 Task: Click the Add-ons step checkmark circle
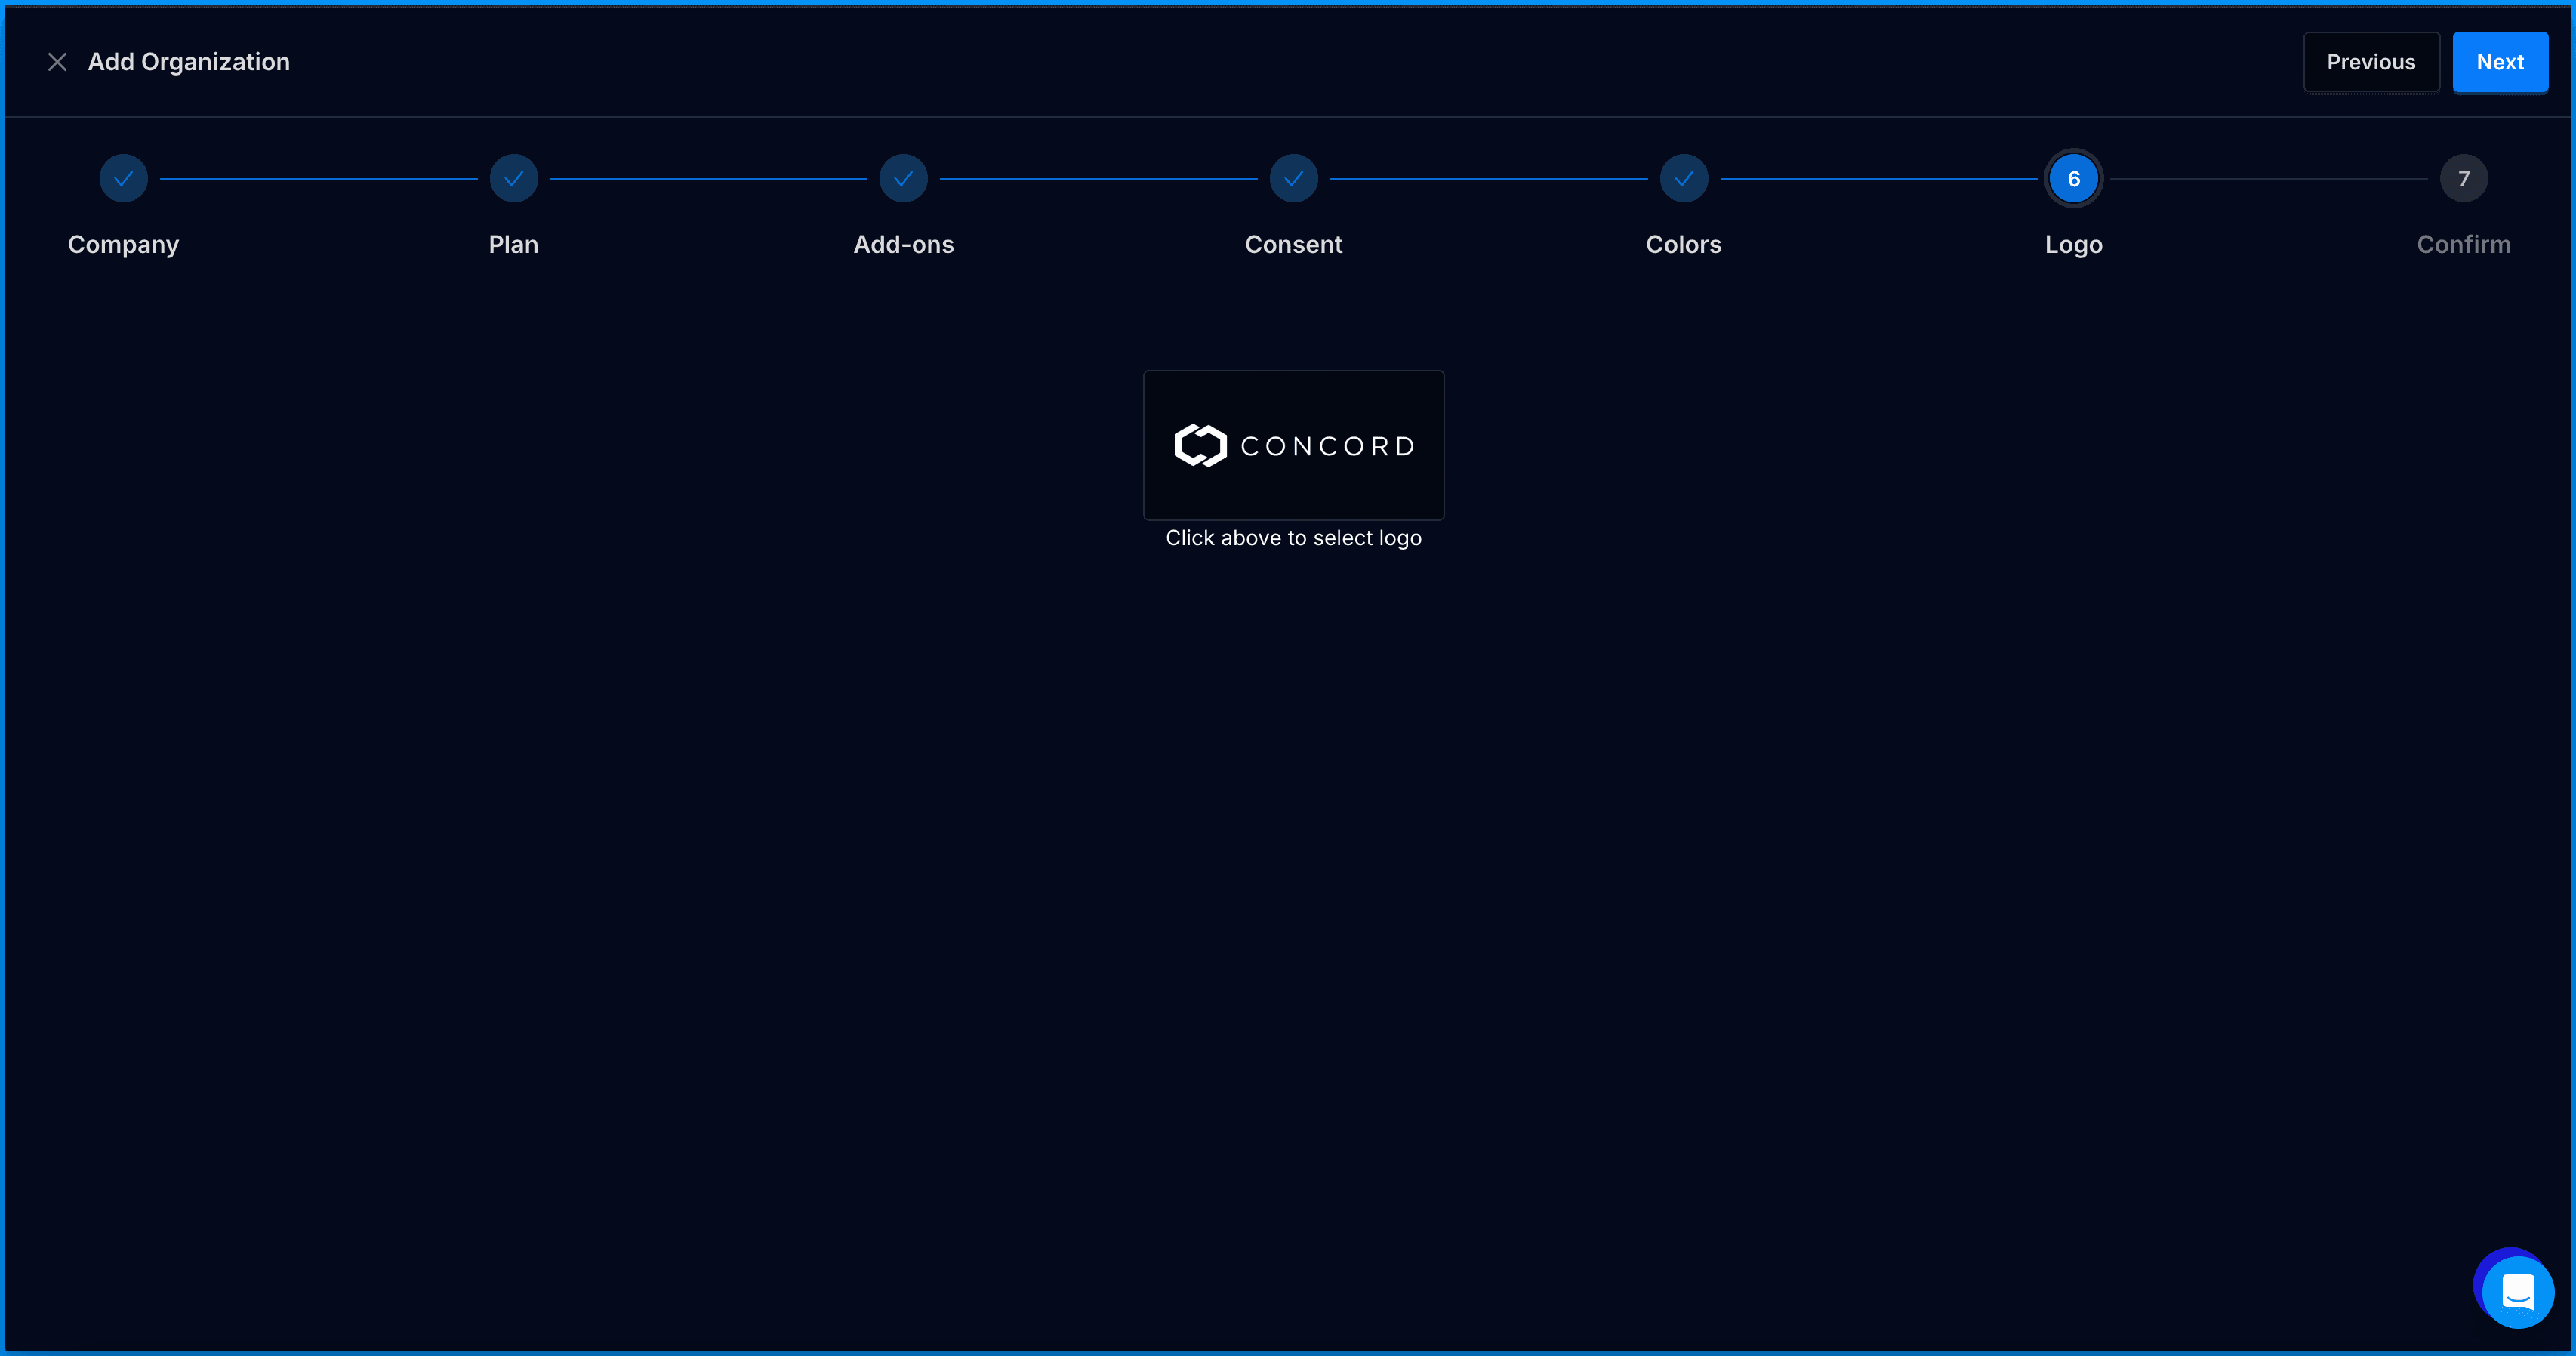(903, 179)
